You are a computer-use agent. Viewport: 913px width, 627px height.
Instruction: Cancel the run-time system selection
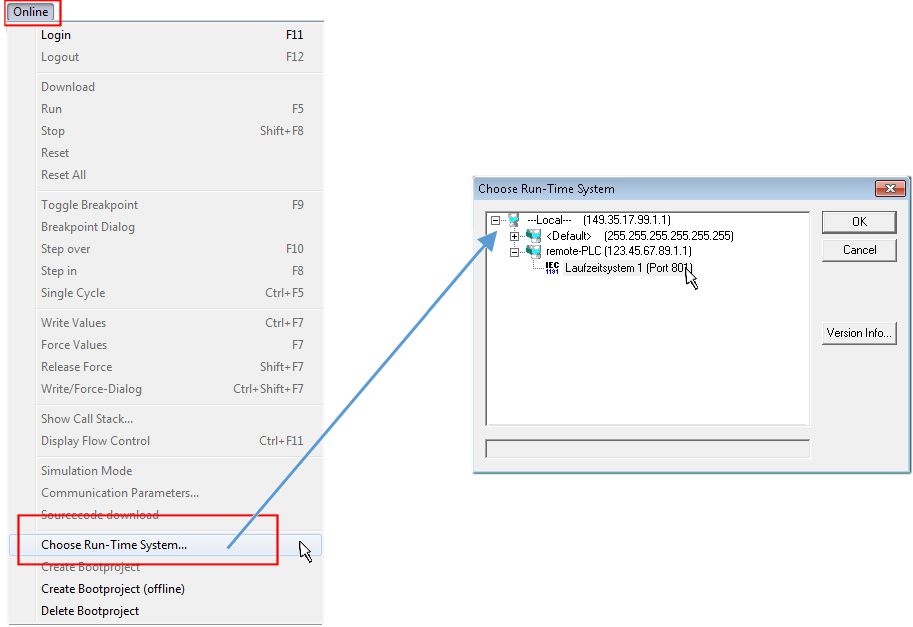pyautogui.click(x=859, y=250)
